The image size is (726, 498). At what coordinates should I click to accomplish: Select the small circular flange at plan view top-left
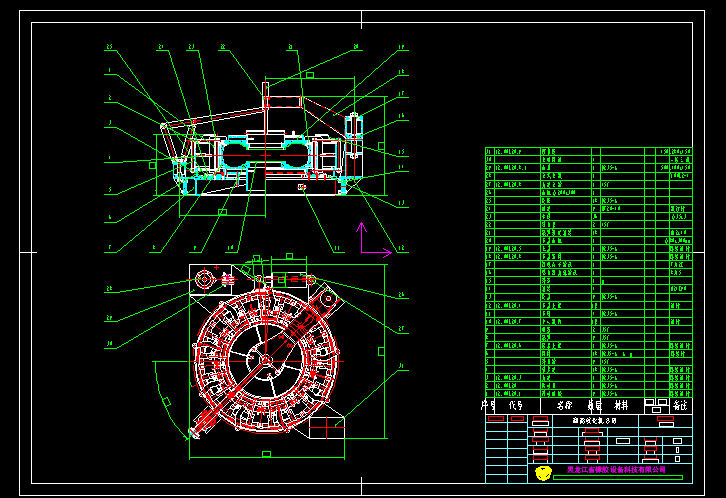[203, 279]
